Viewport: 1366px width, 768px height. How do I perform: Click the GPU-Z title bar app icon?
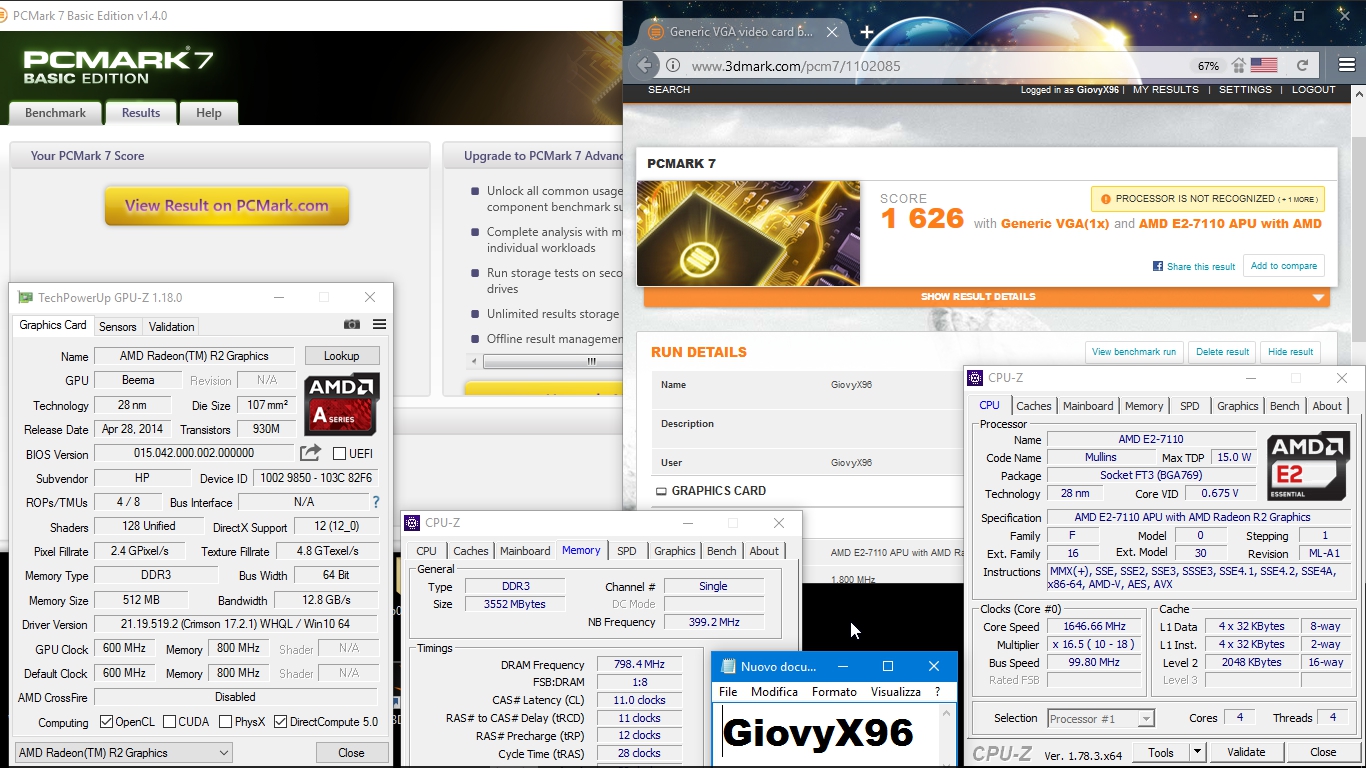(x=25, y=297)
